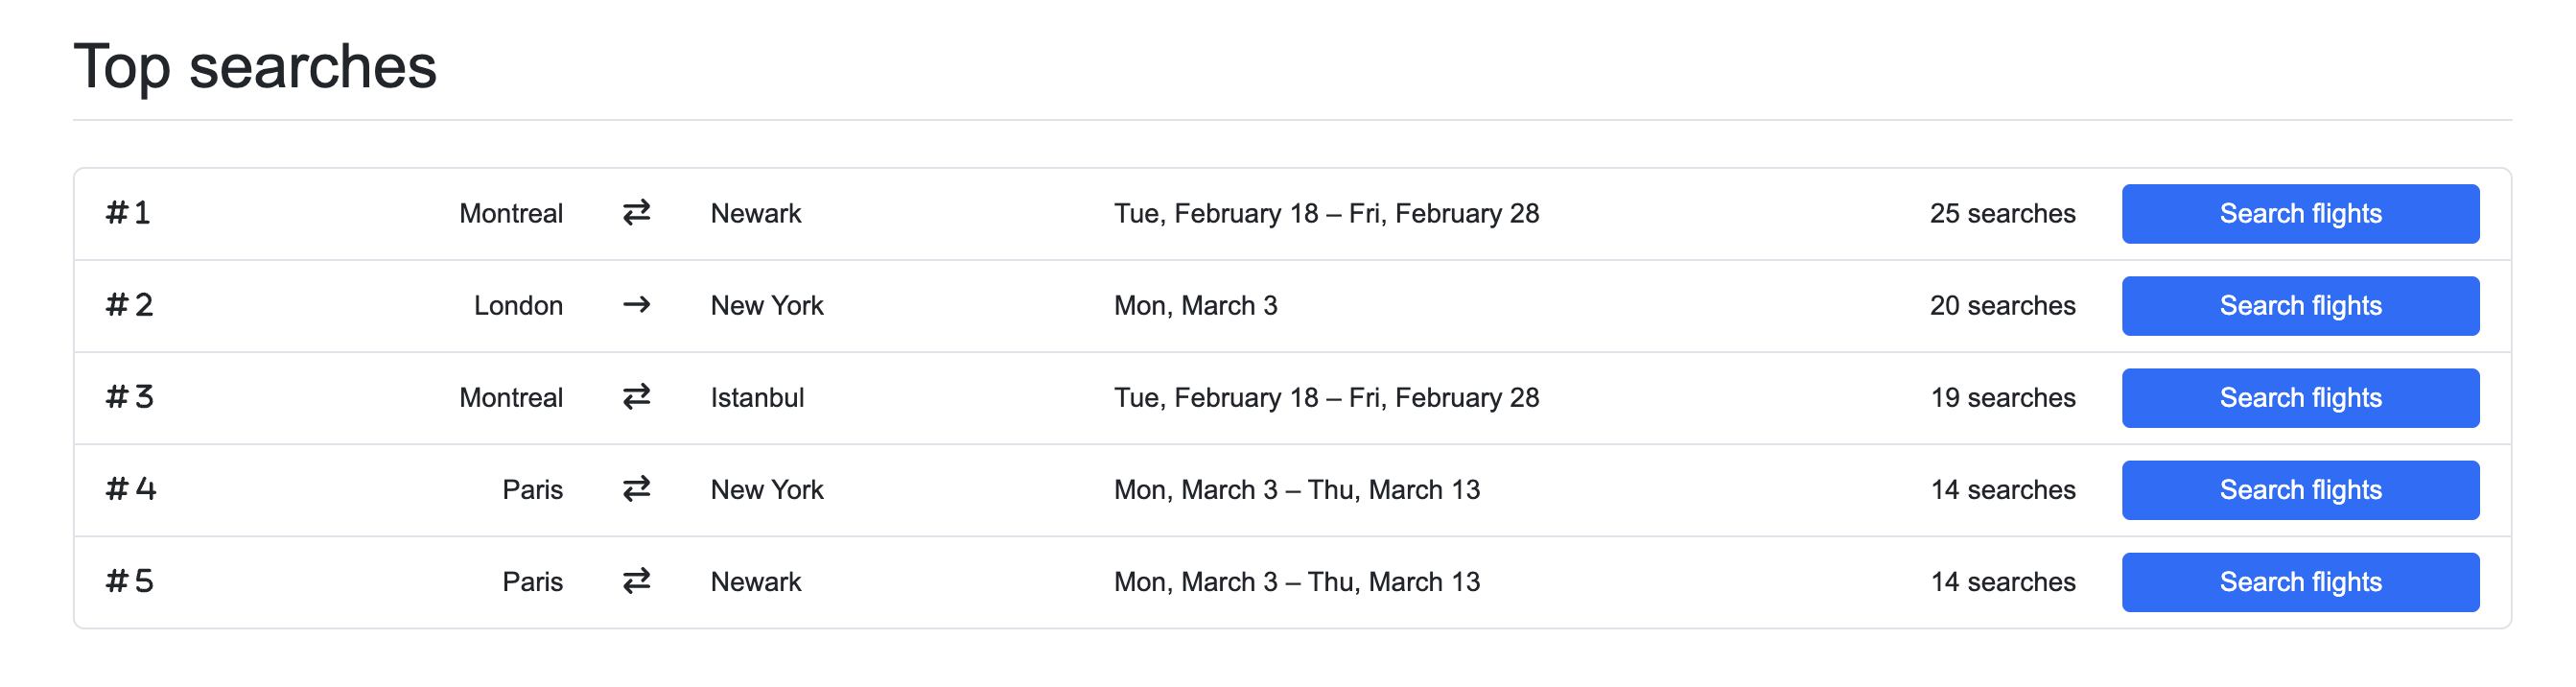2576x687 pixels.
Task: Click the 'Mon, March 3' one-way date
Action: coord(1195,305)
